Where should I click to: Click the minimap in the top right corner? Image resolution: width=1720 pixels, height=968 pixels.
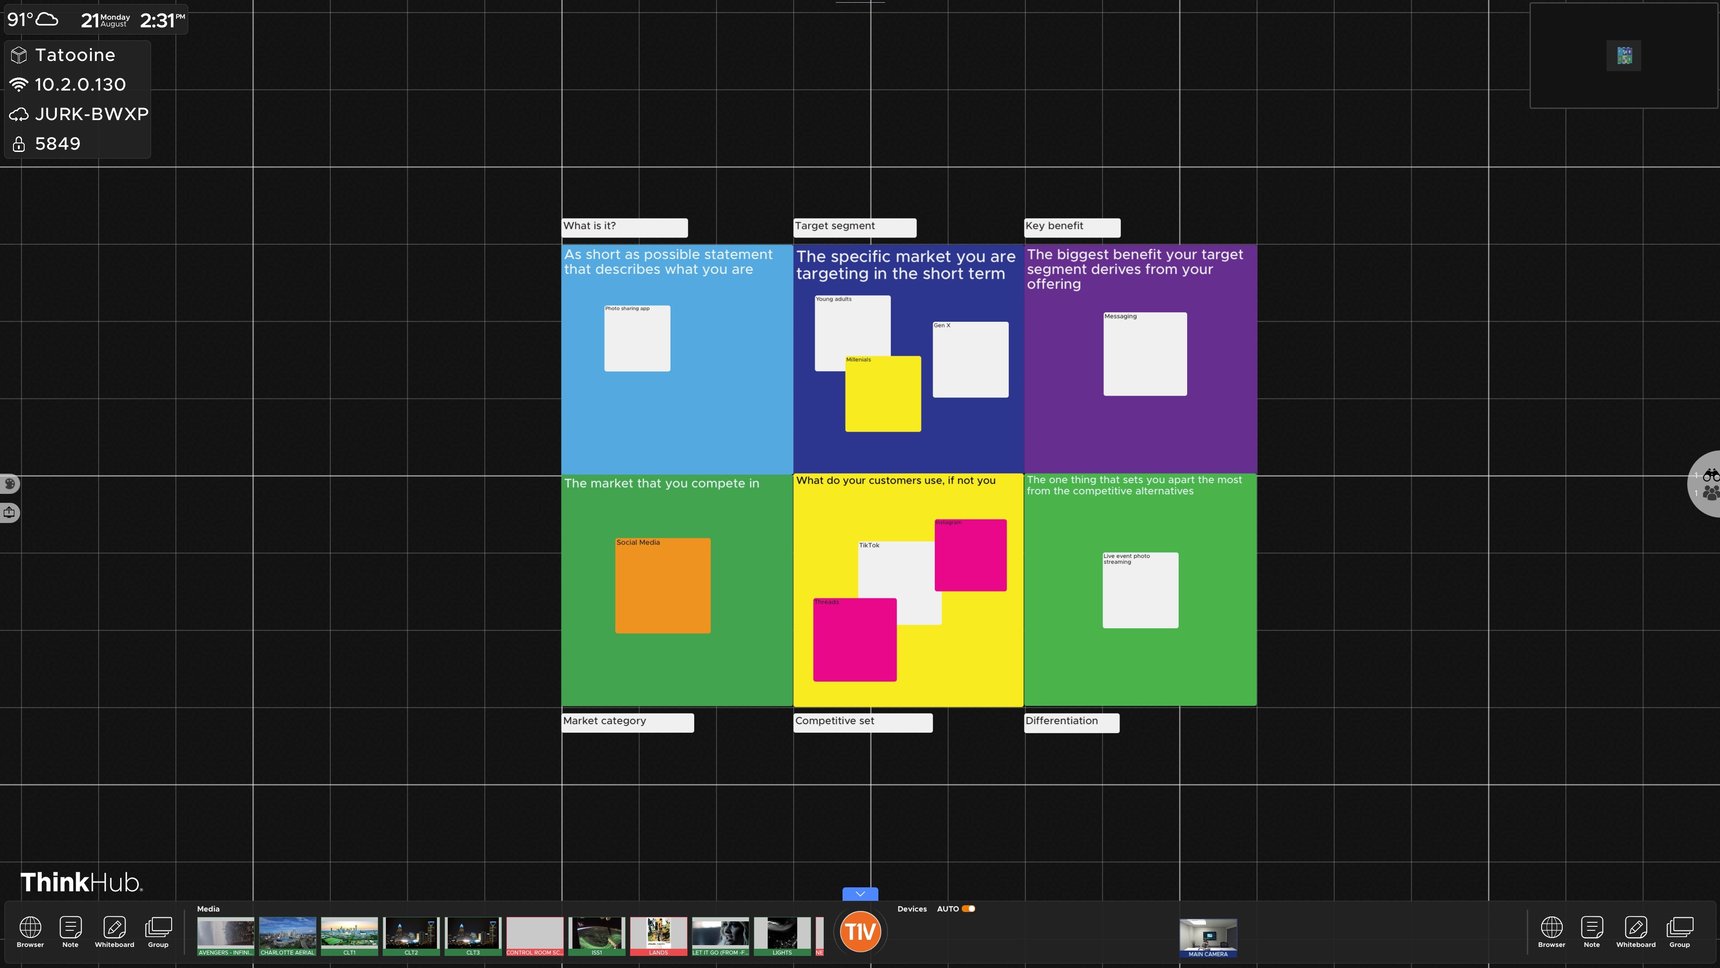point(1623,56)
